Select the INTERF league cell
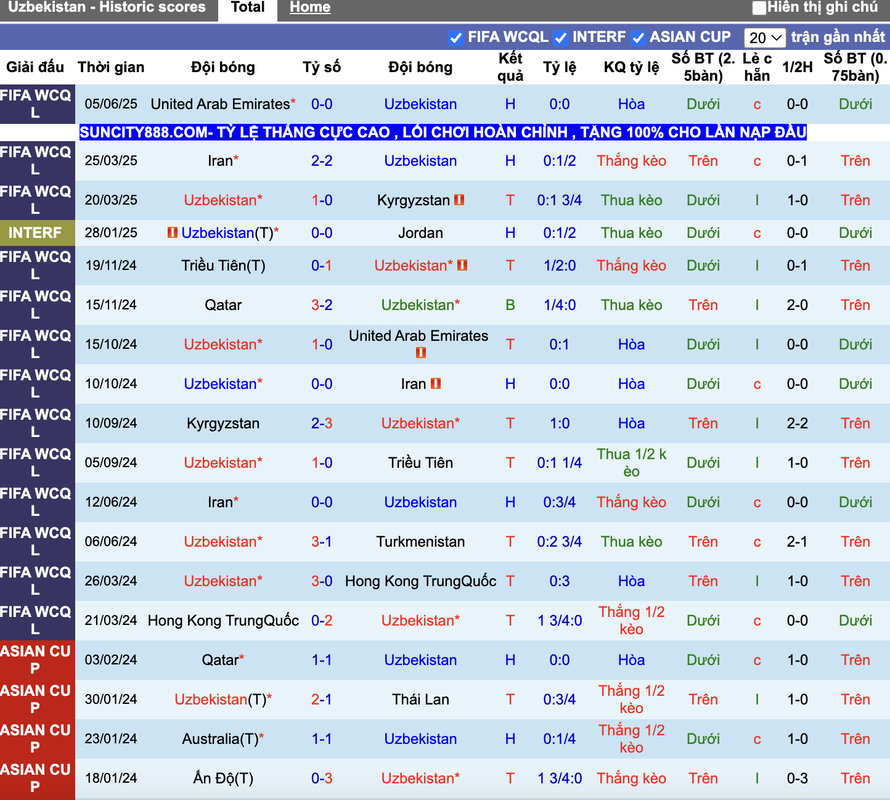 (37, 233)
